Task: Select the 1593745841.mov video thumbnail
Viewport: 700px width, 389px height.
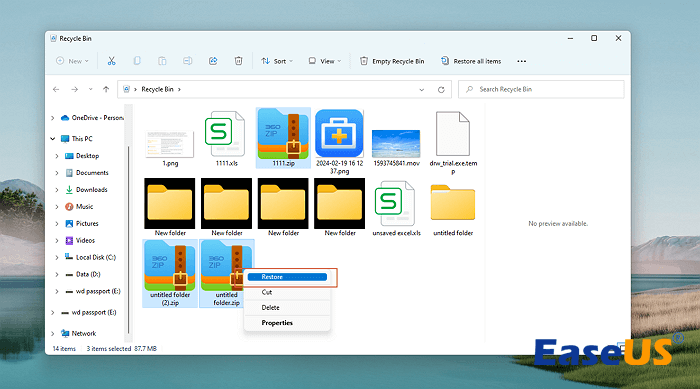Action: click(396, 143)
